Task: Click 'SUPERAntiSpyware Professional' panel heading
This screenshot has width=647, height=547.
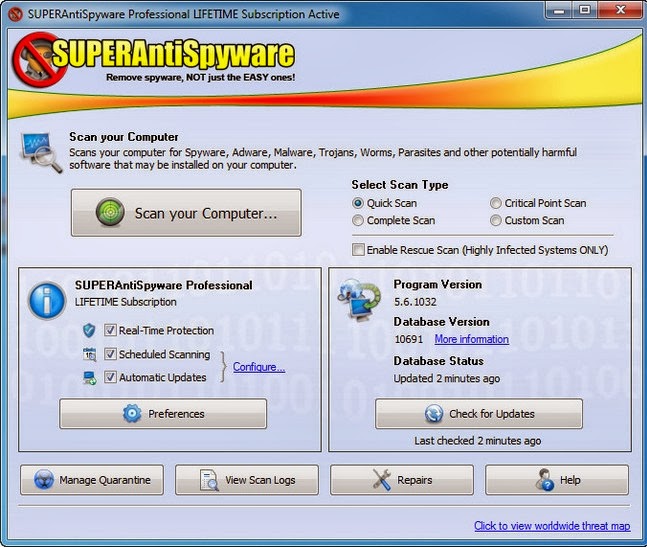Action: click(x=163, y=285)
